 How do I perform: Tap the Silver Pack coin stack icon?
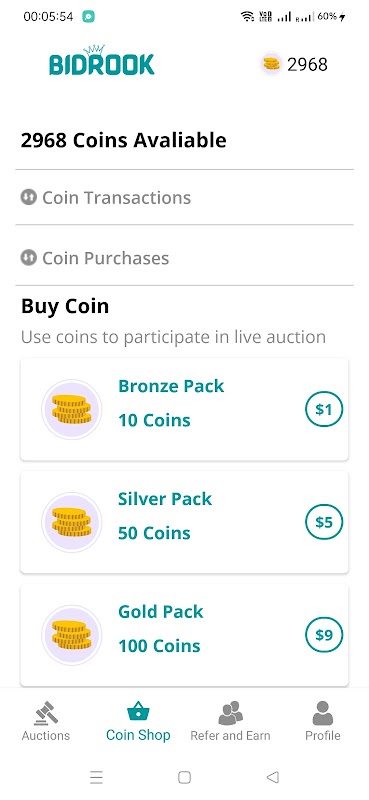[71, 522]
